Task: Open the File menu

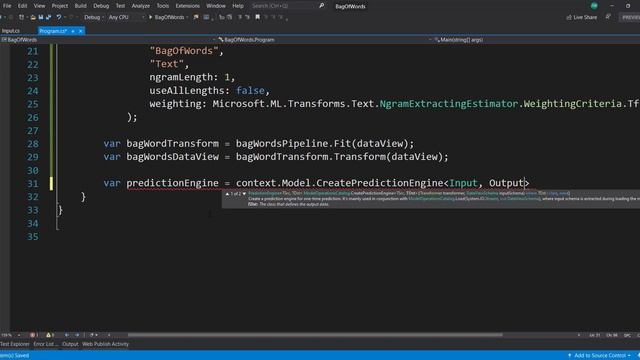Action: pos(7,6)
